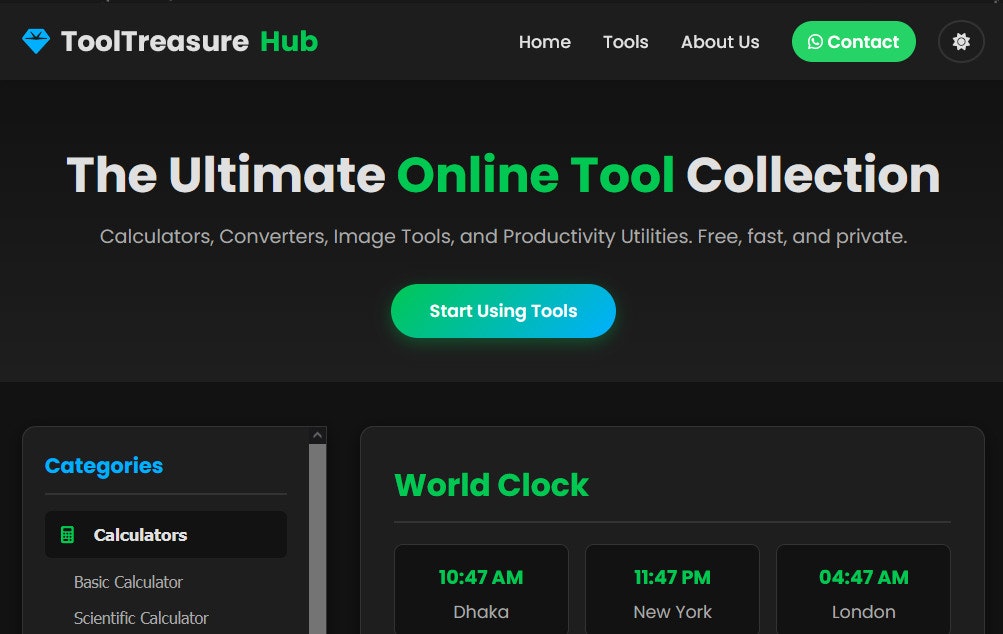
Task: Click the Categories panel heading
Action: (x=103, y=466)
